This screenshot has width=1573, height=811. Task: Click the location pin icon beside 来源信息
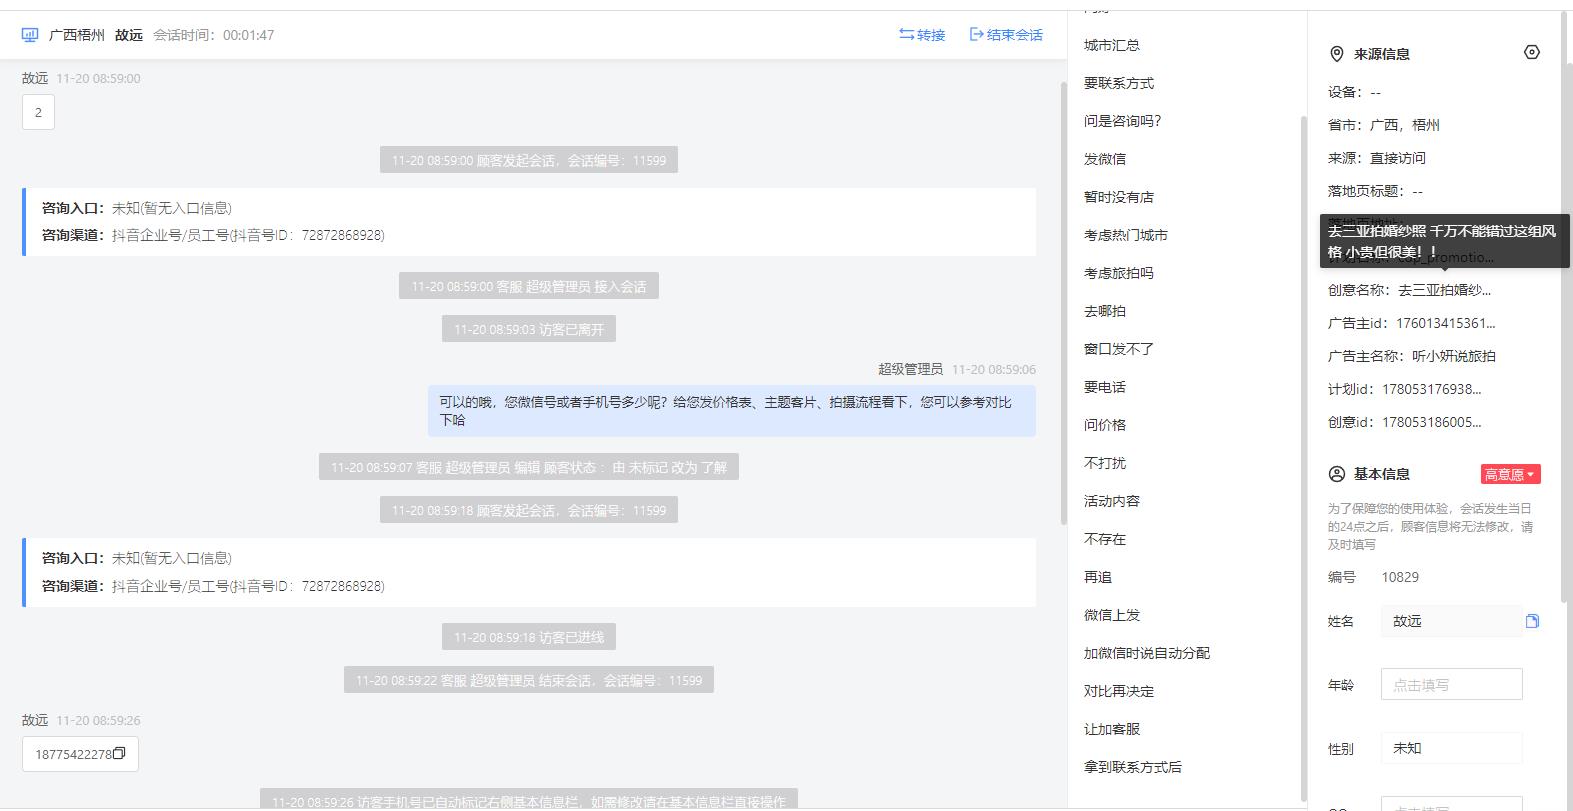pyautogui.click(x=1336, y=54)
